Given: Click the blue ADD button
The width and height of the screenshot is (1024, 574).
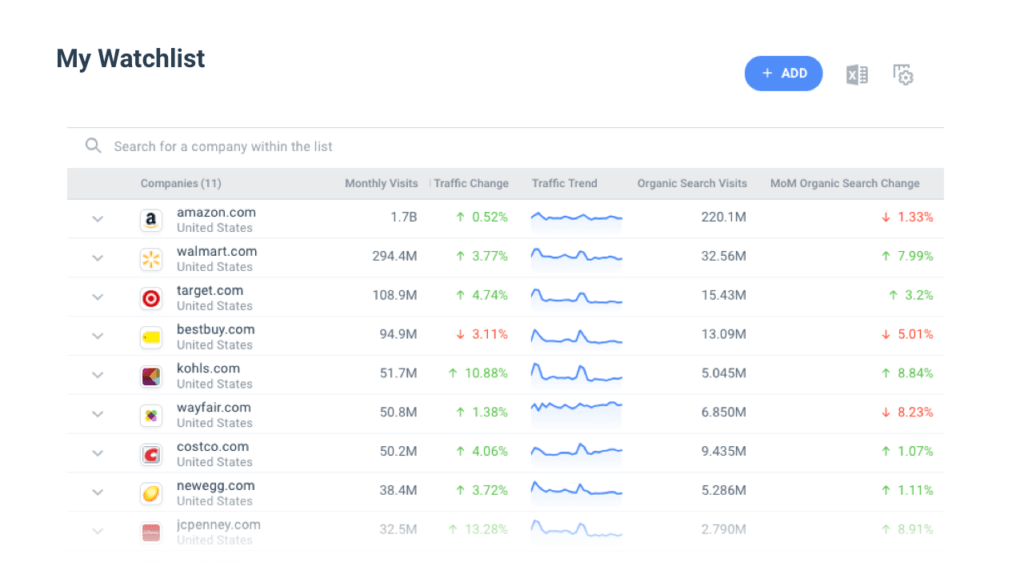Looking at the screenshot, I should click(783, 73).
